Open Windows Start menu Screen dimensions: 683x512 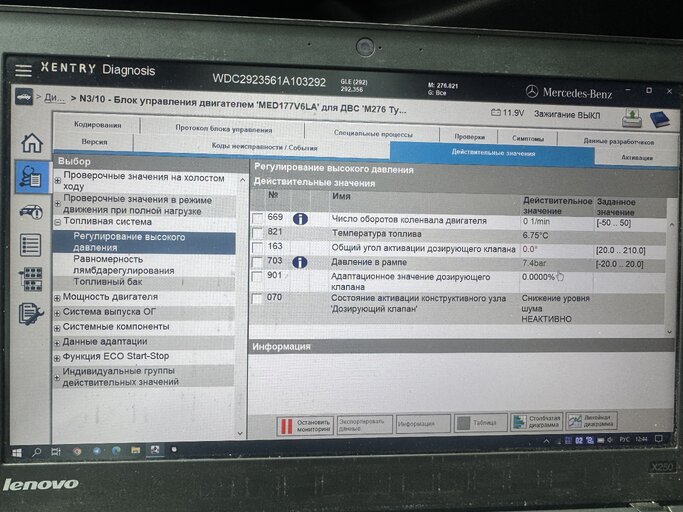(17, 452)
